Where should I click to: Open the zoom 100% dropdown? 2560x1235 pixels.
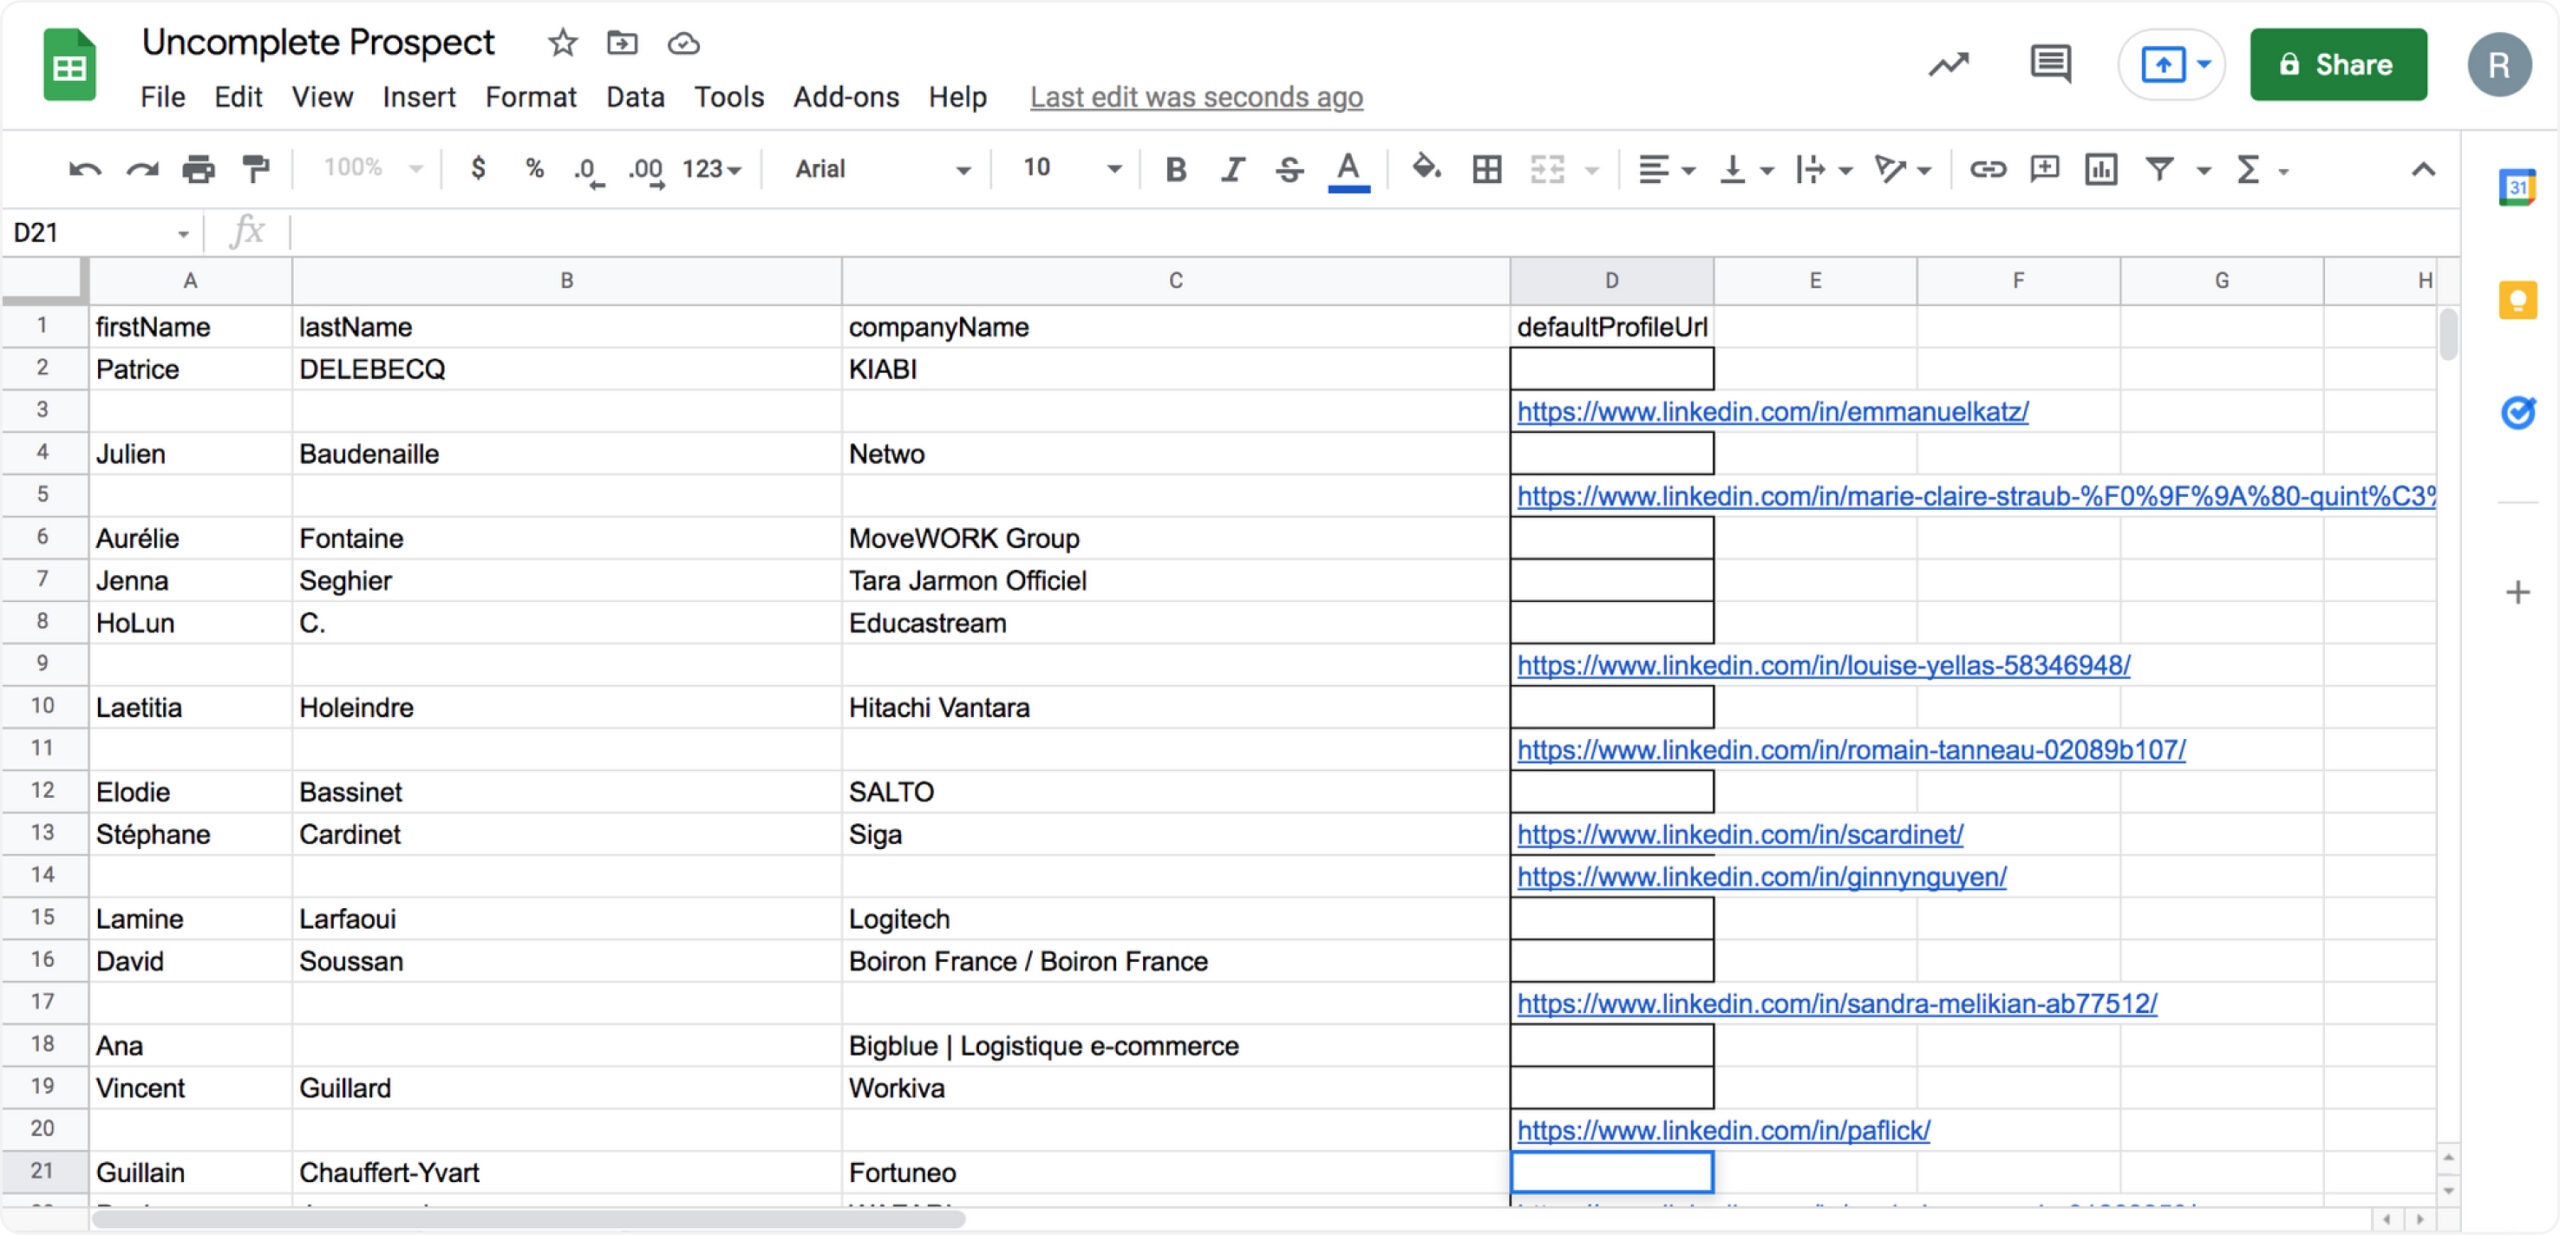(x=373, y=168)
